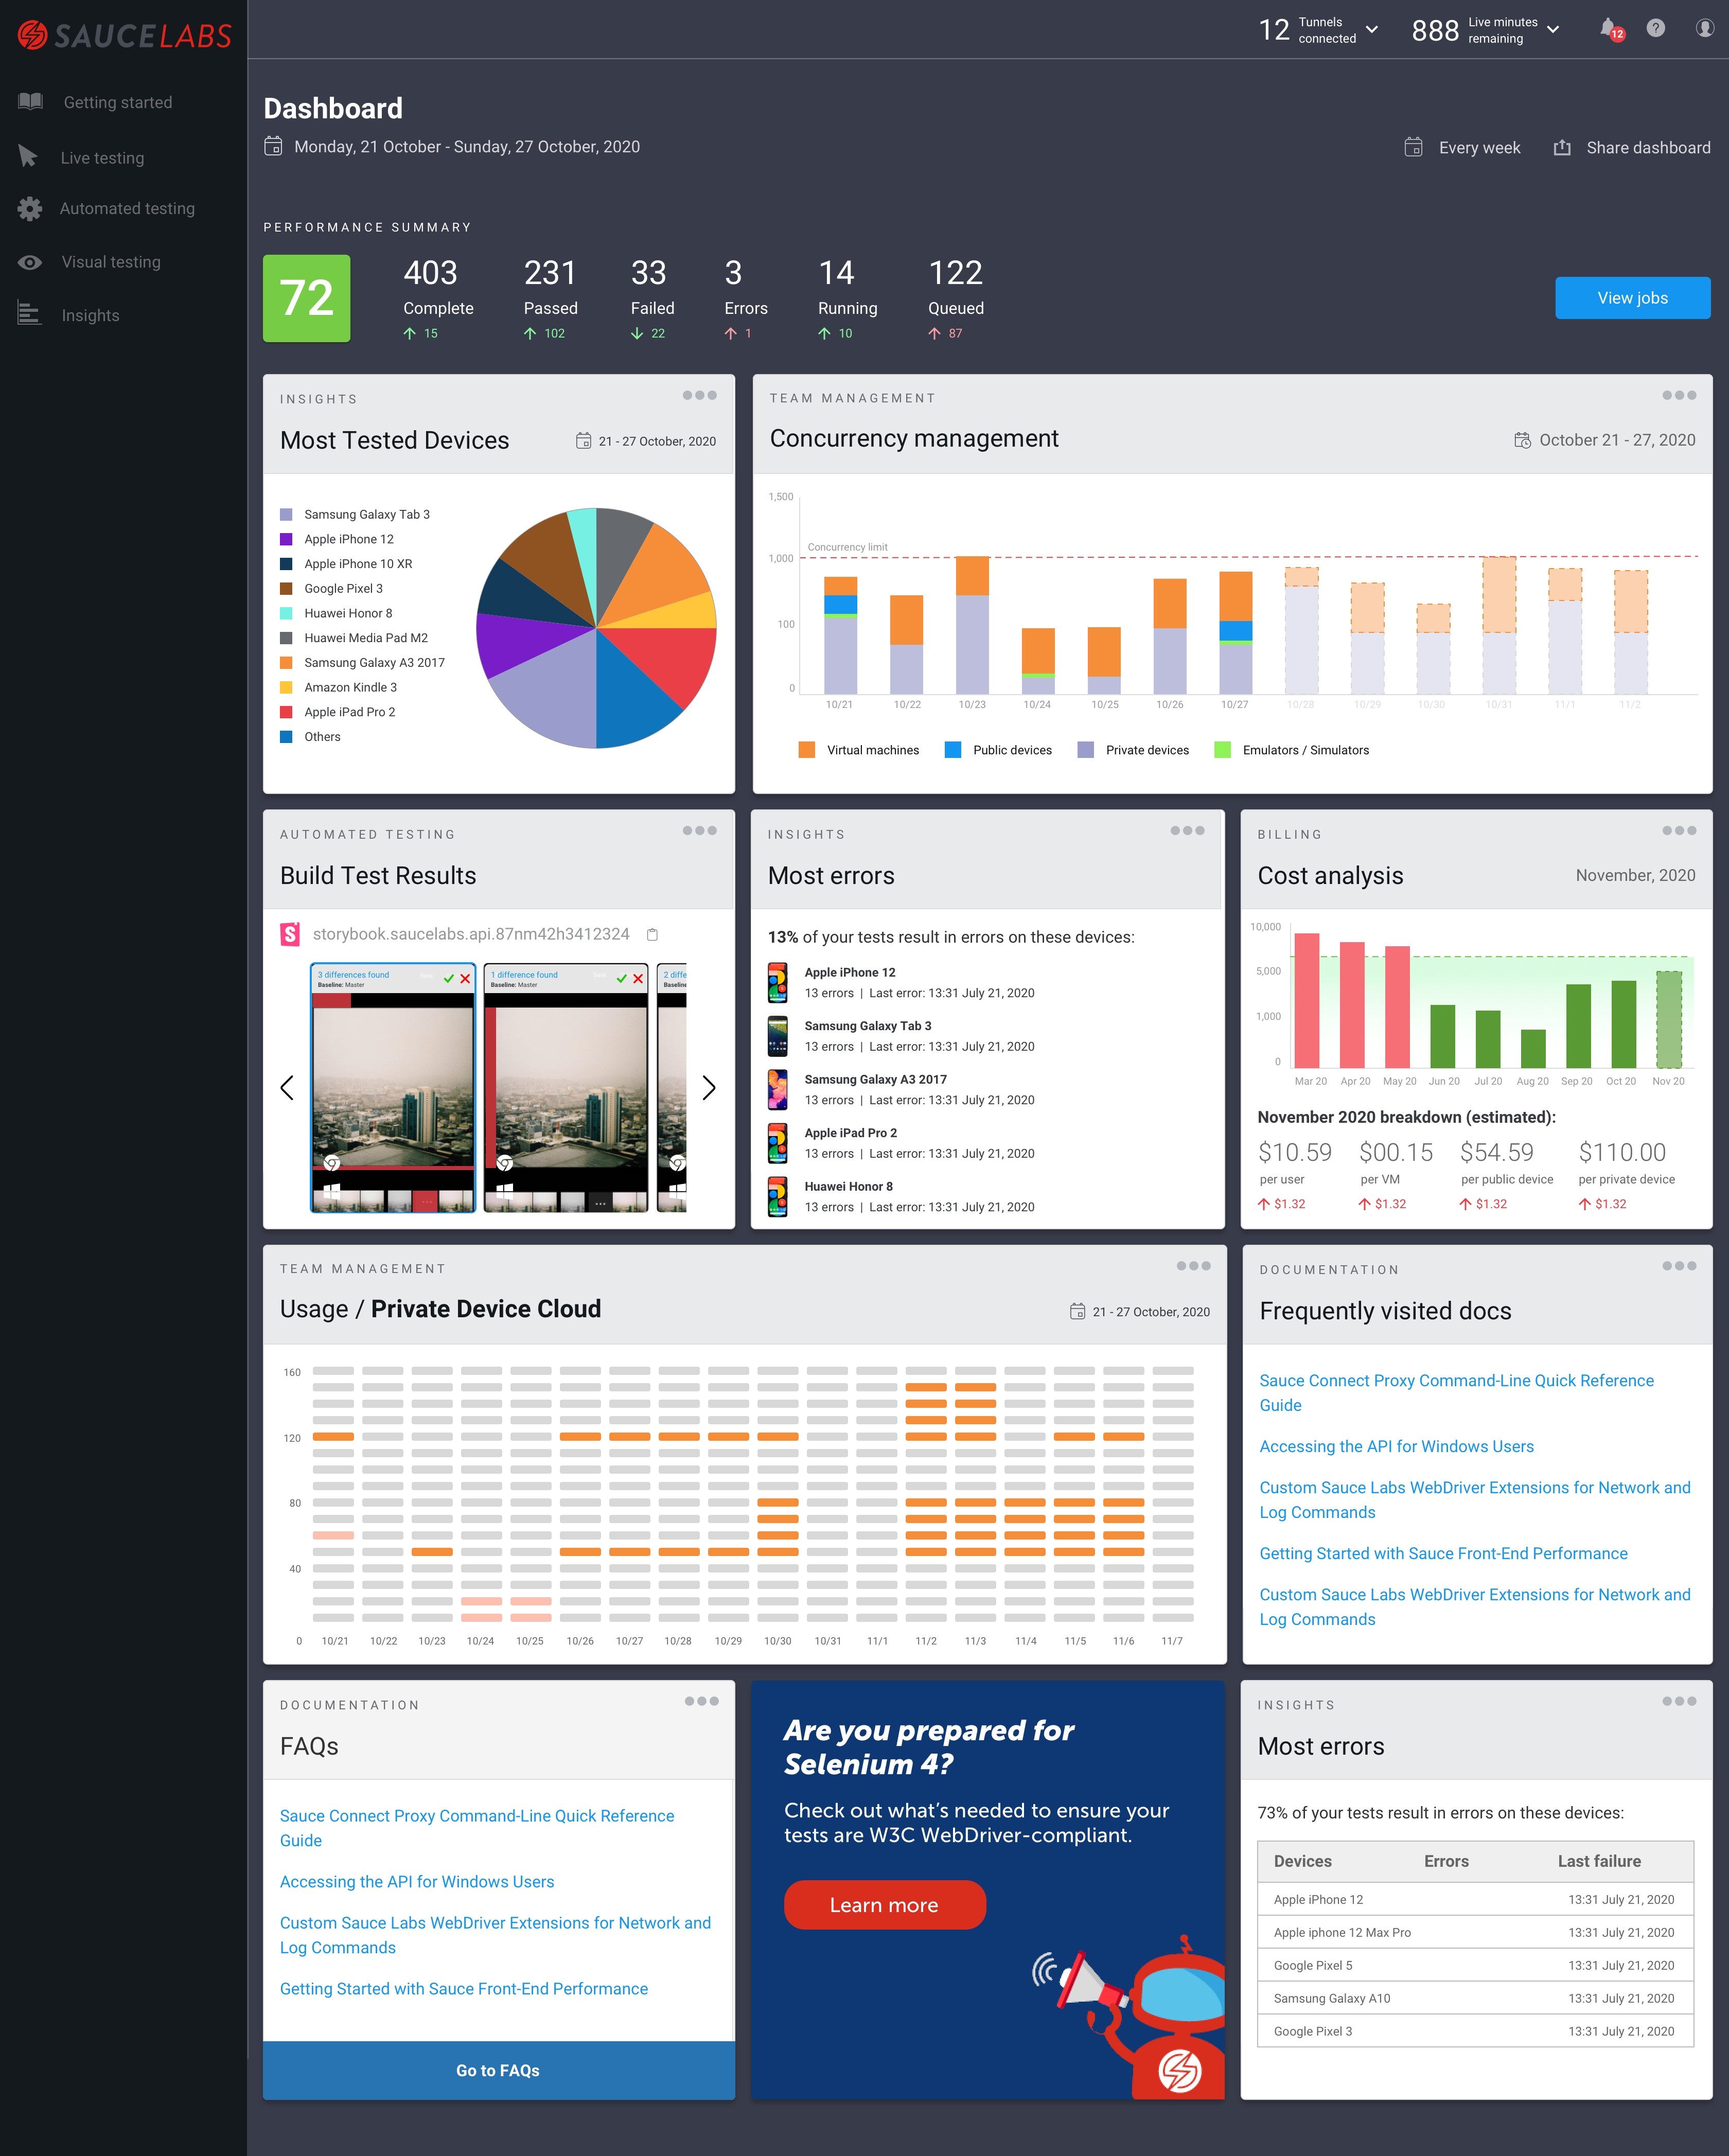Click the Share dashboard icon

pyautogui.click(x=1562, y=148)
